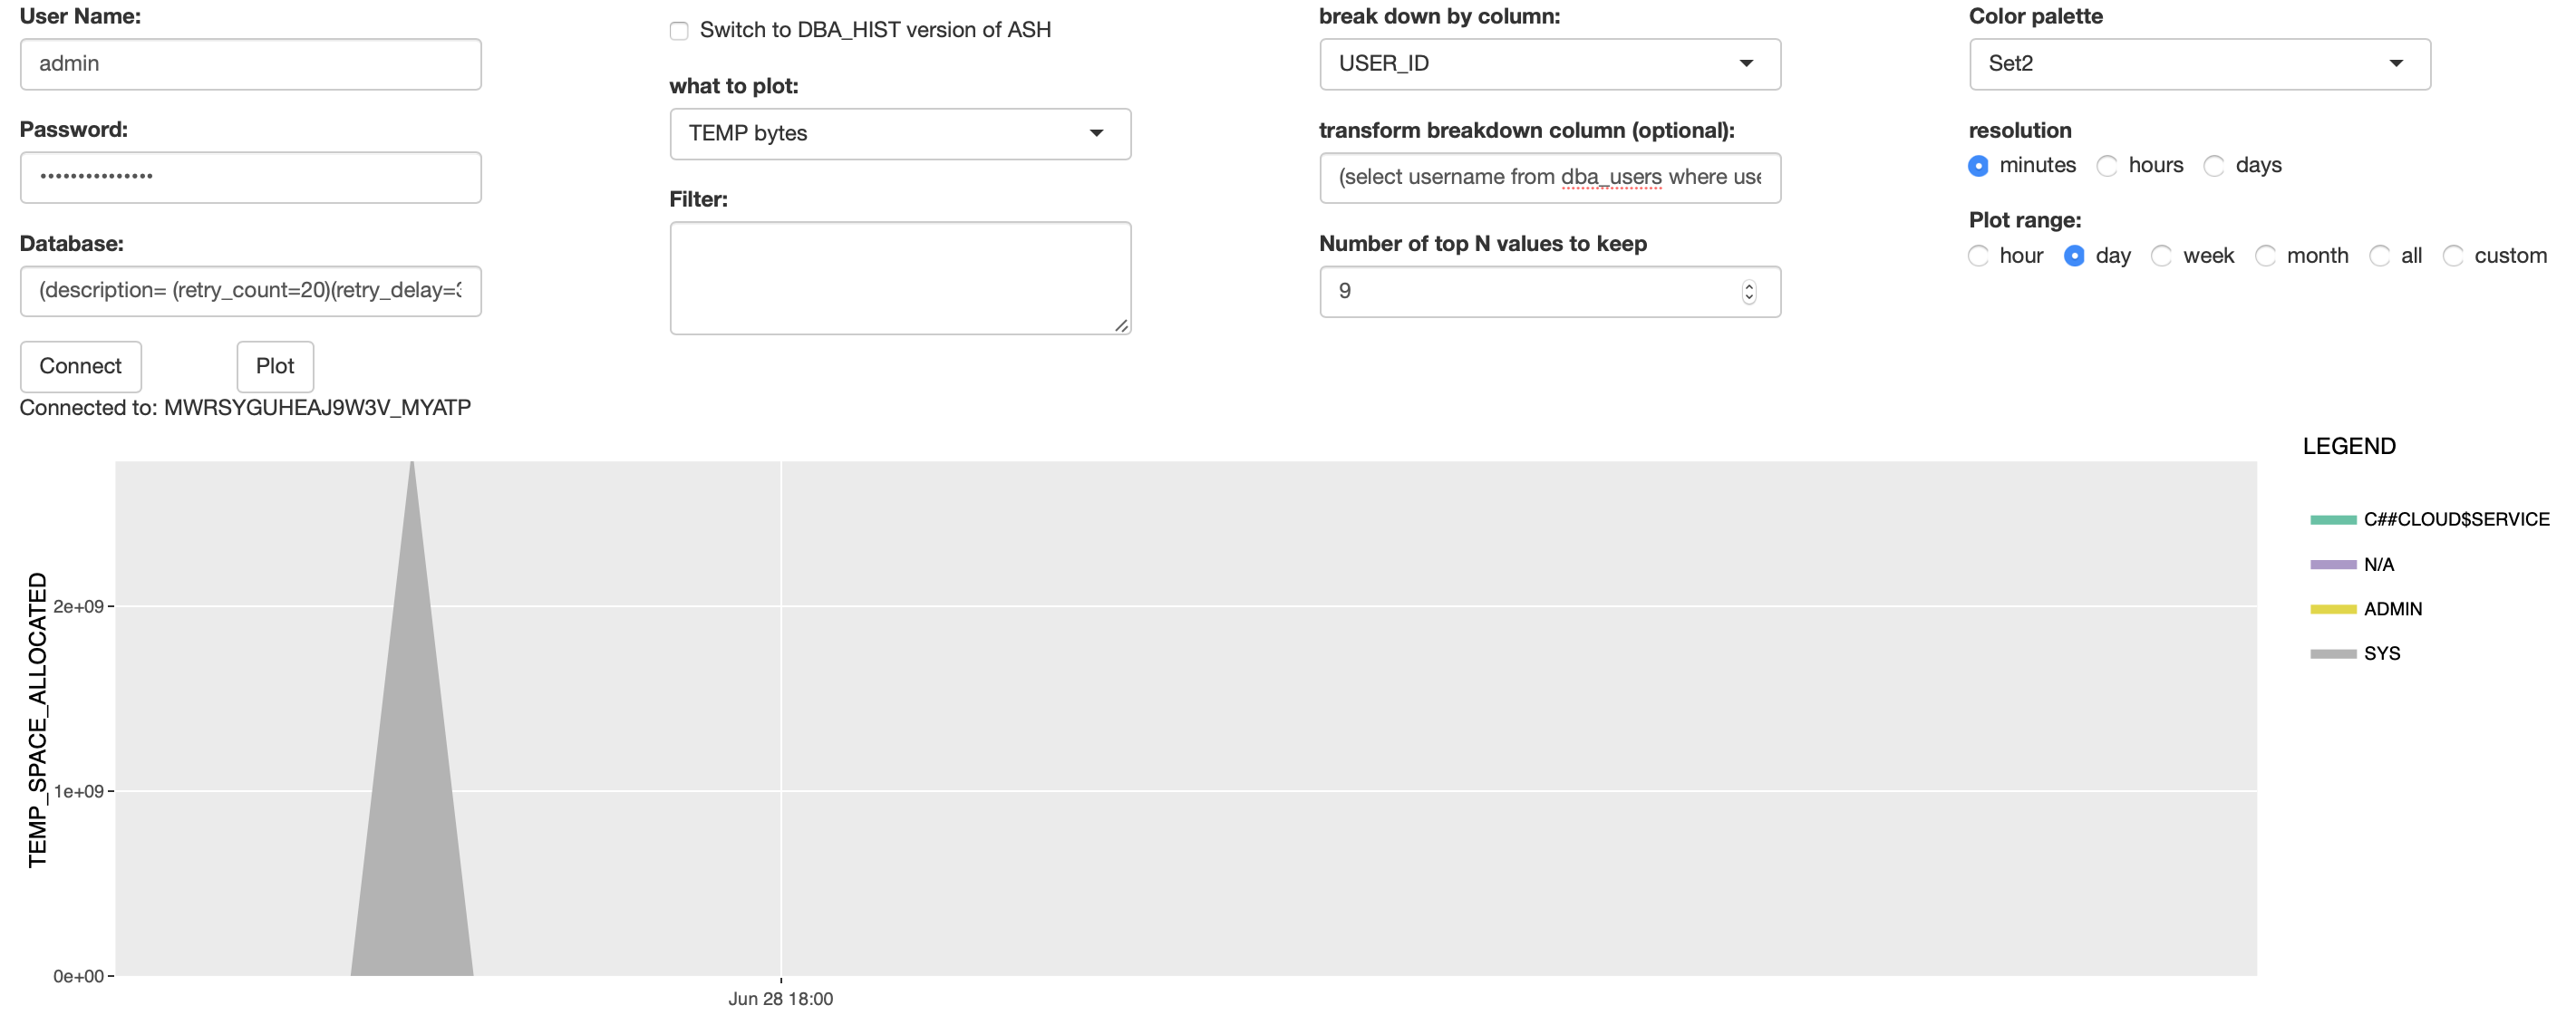The image size is (2576, 1015).
Task: Select 'custom' plot range option
Action: tap(2453, 256)
